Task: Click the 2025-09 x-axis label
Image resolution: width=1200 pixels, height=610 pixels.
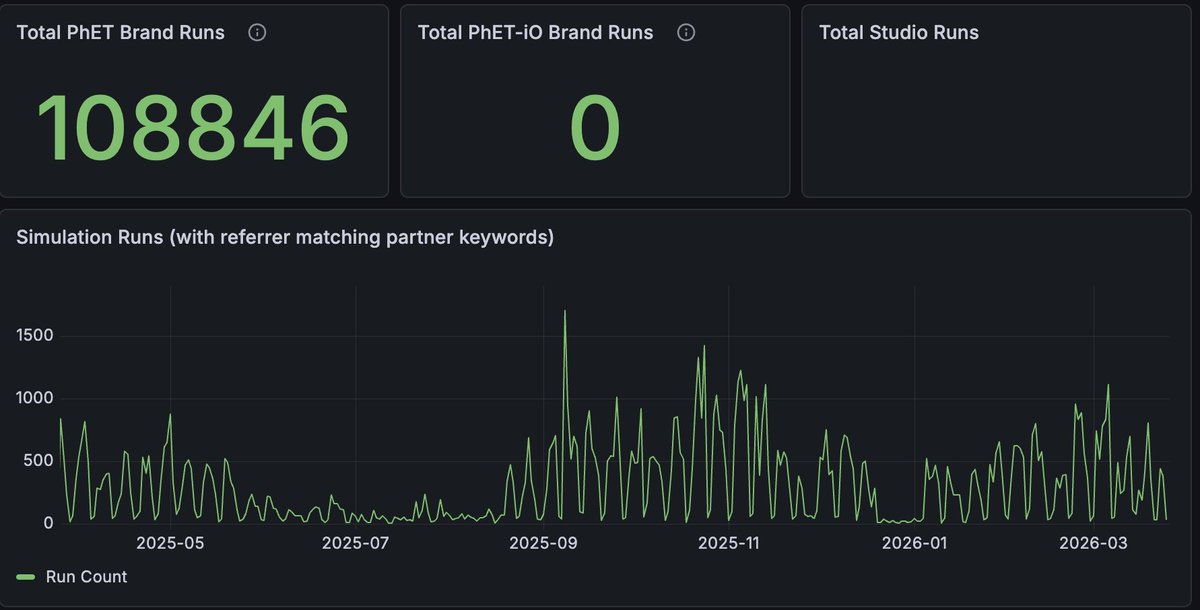Action: click(543, 543)
